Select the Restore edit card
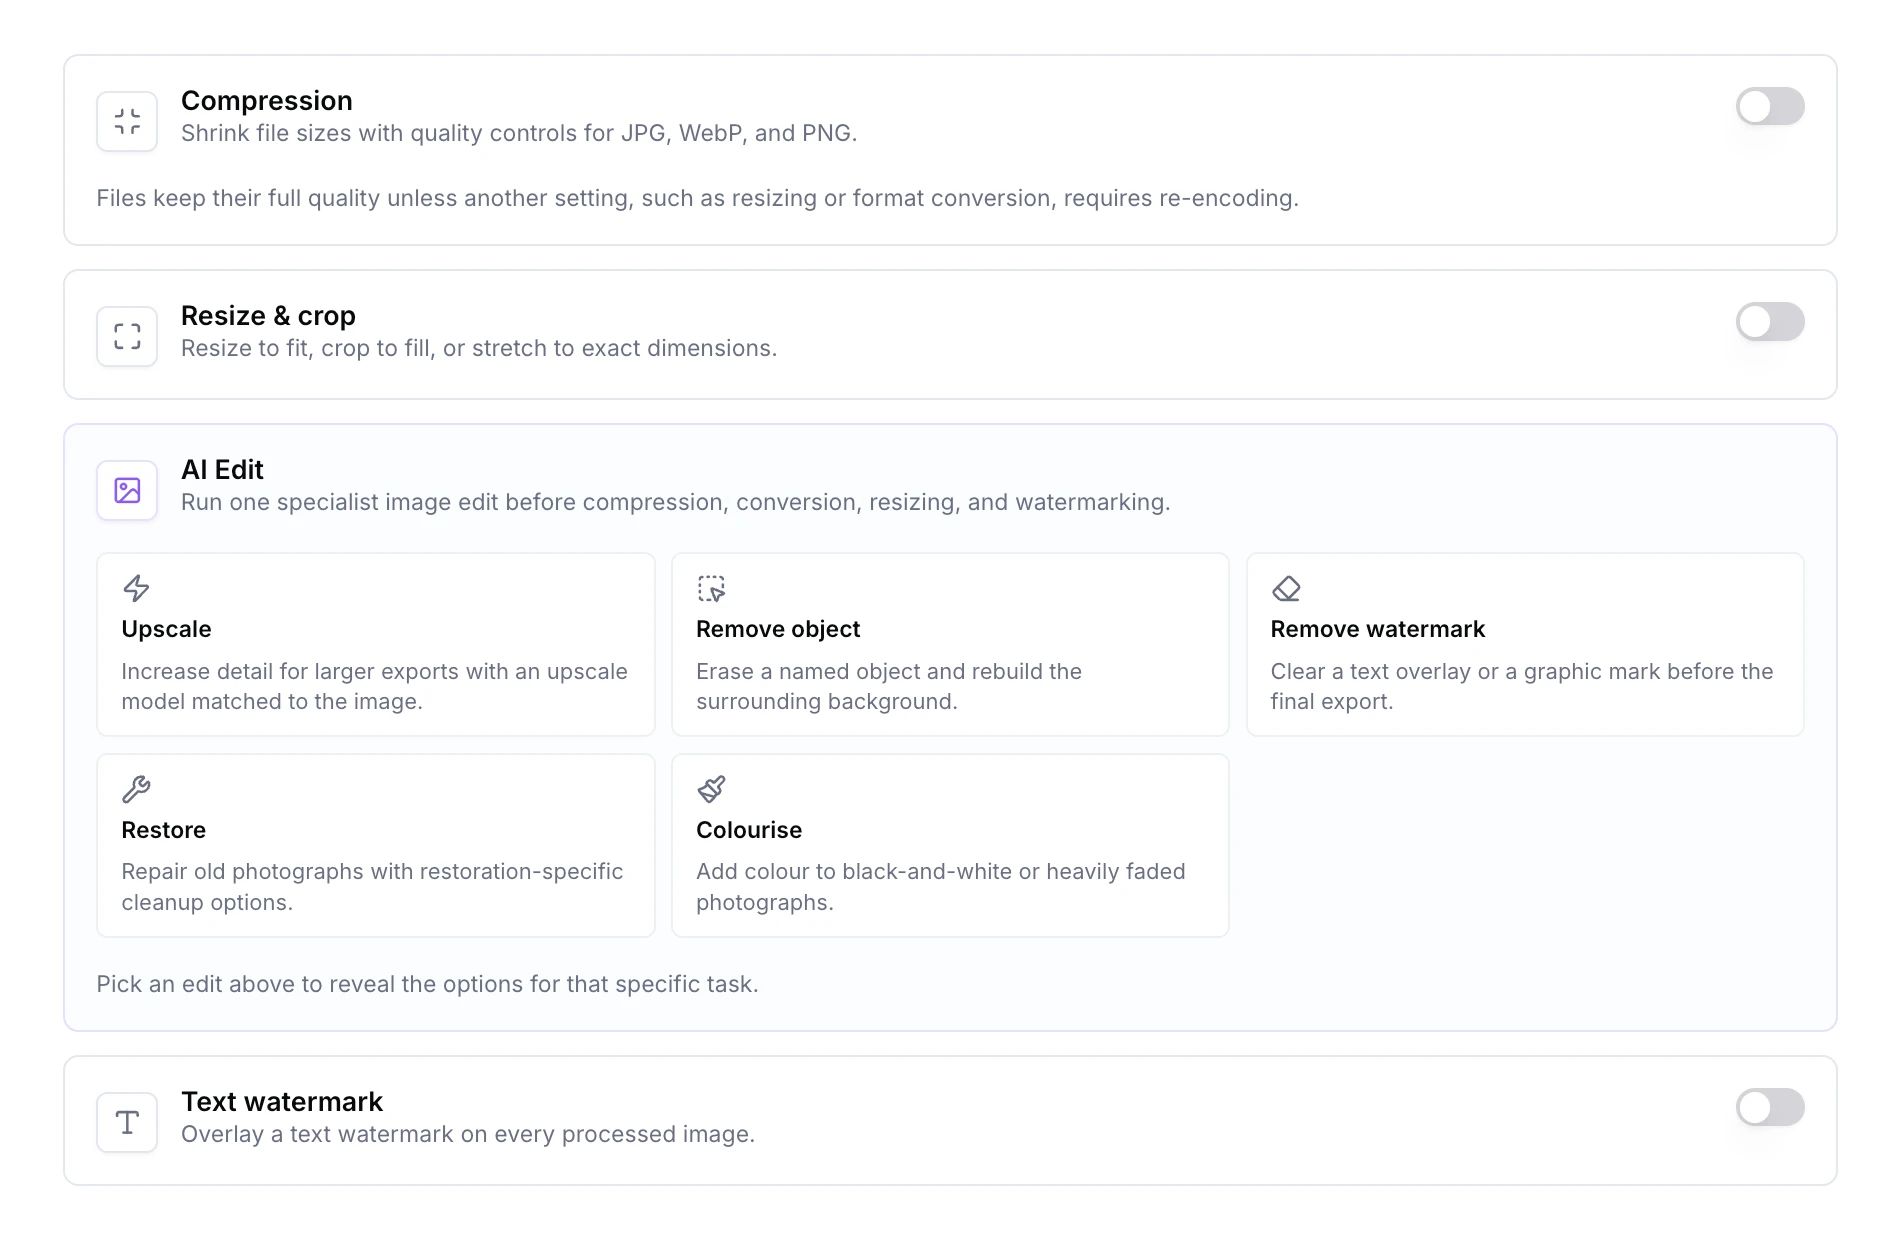Image resolution: width=1900 pixels, height=1240 pixels. [375, 845]
